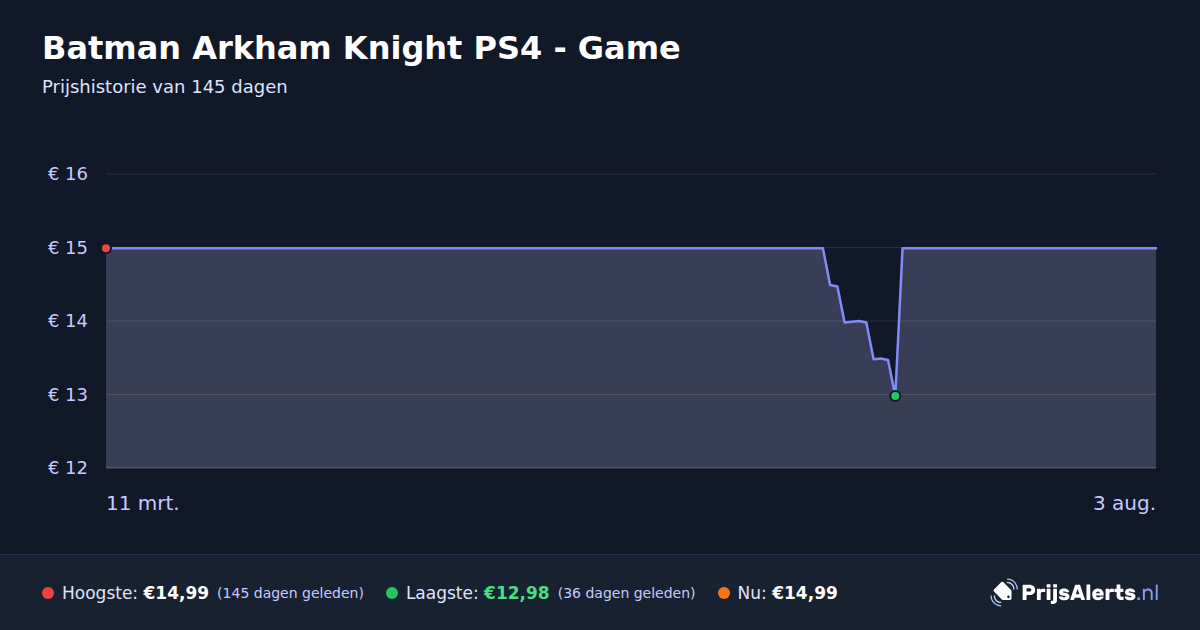The height and width of the screenshot is (630, 1200).
Task: Click the 3 aug. end date label
Action: [x=1124, y=504]
